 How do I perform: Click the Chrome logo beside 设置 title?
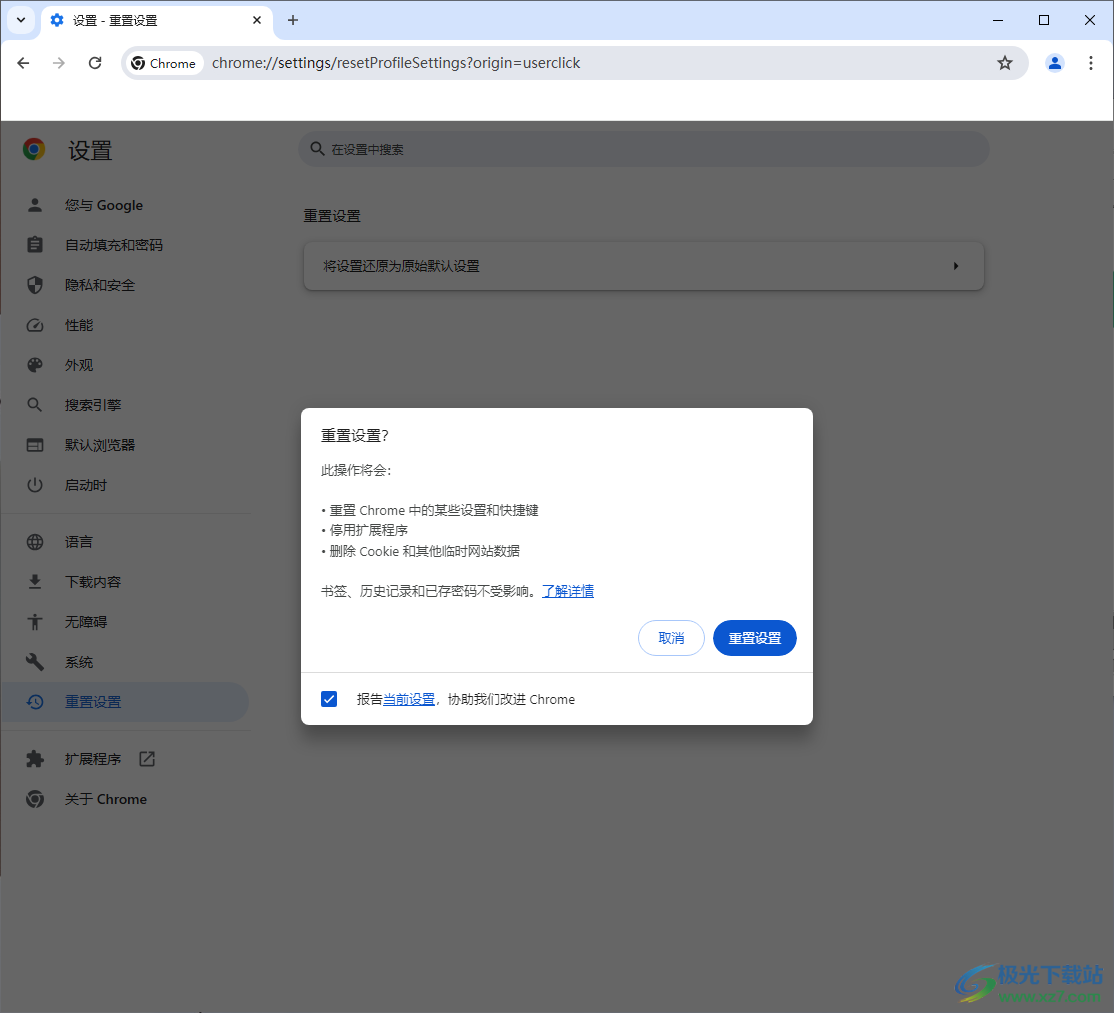34,149
